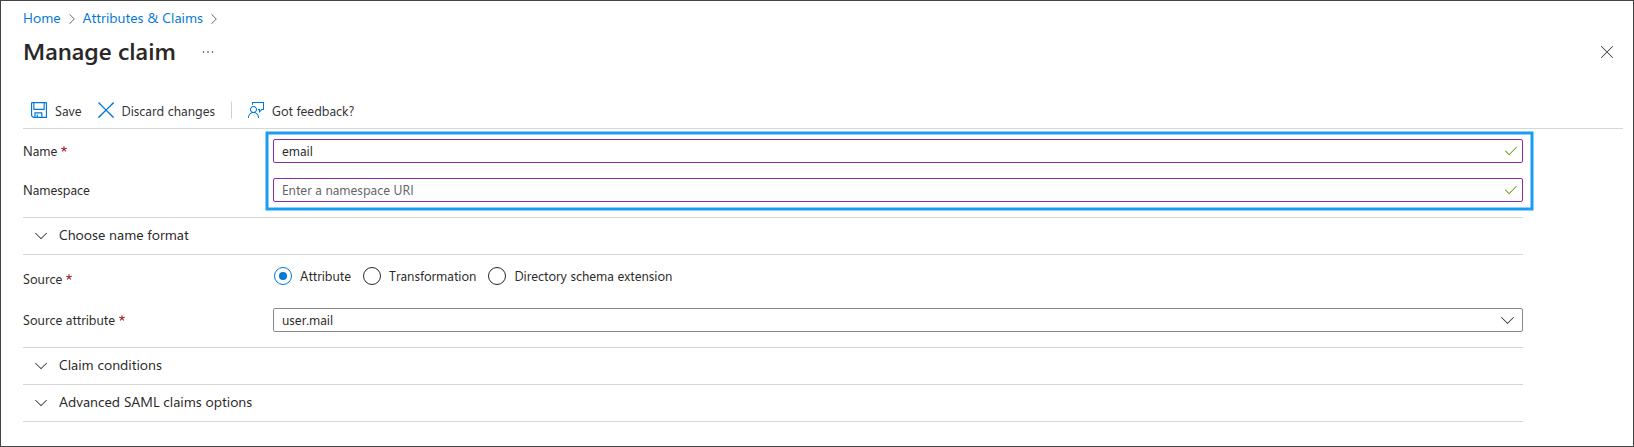This screenshot has height=447, width=1634.
Task: Select Directory schema extension radio option
Action: [x=497, y=276]
